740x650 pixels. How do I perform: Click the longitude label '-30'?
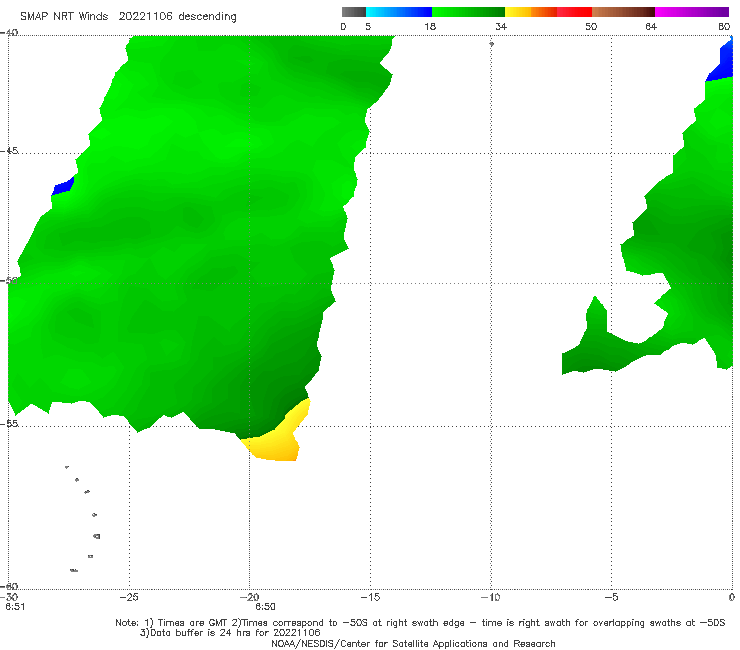(x=9, y=597)
